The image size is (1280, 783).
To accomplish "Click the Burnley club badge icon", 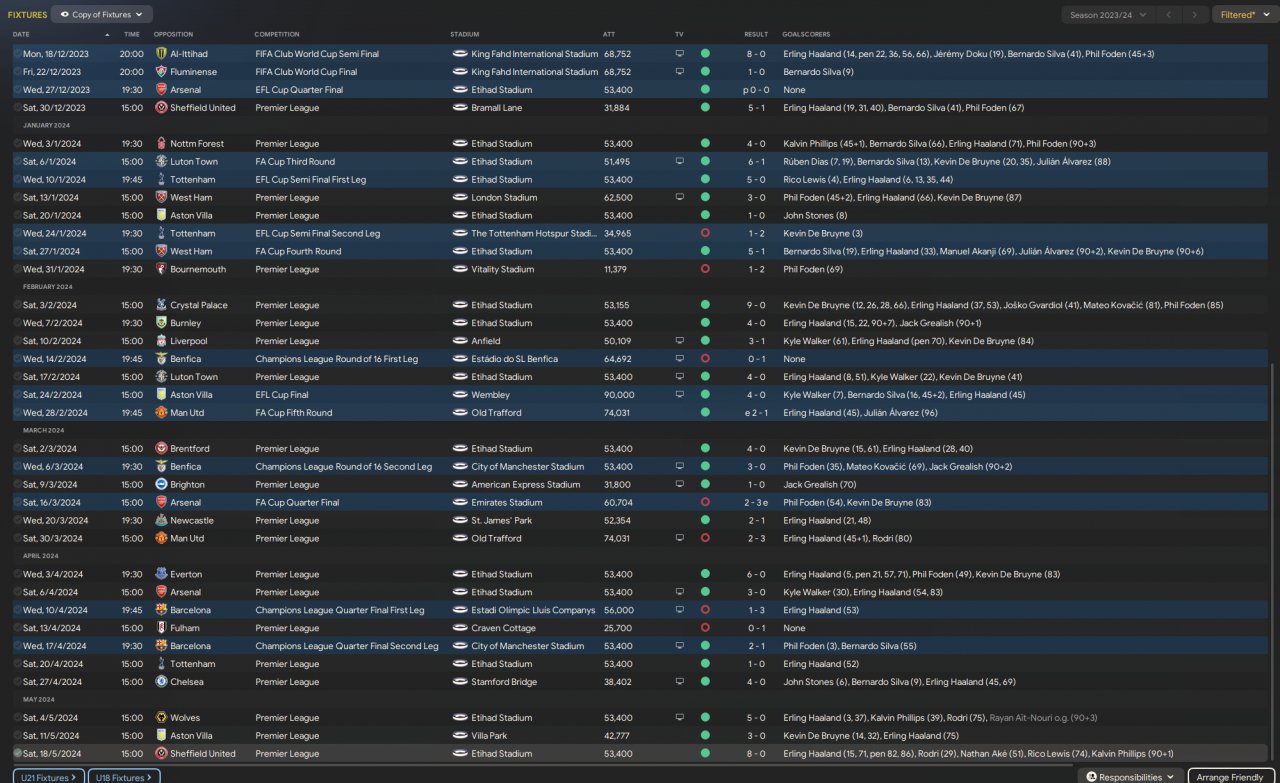I will coord(161,324).
